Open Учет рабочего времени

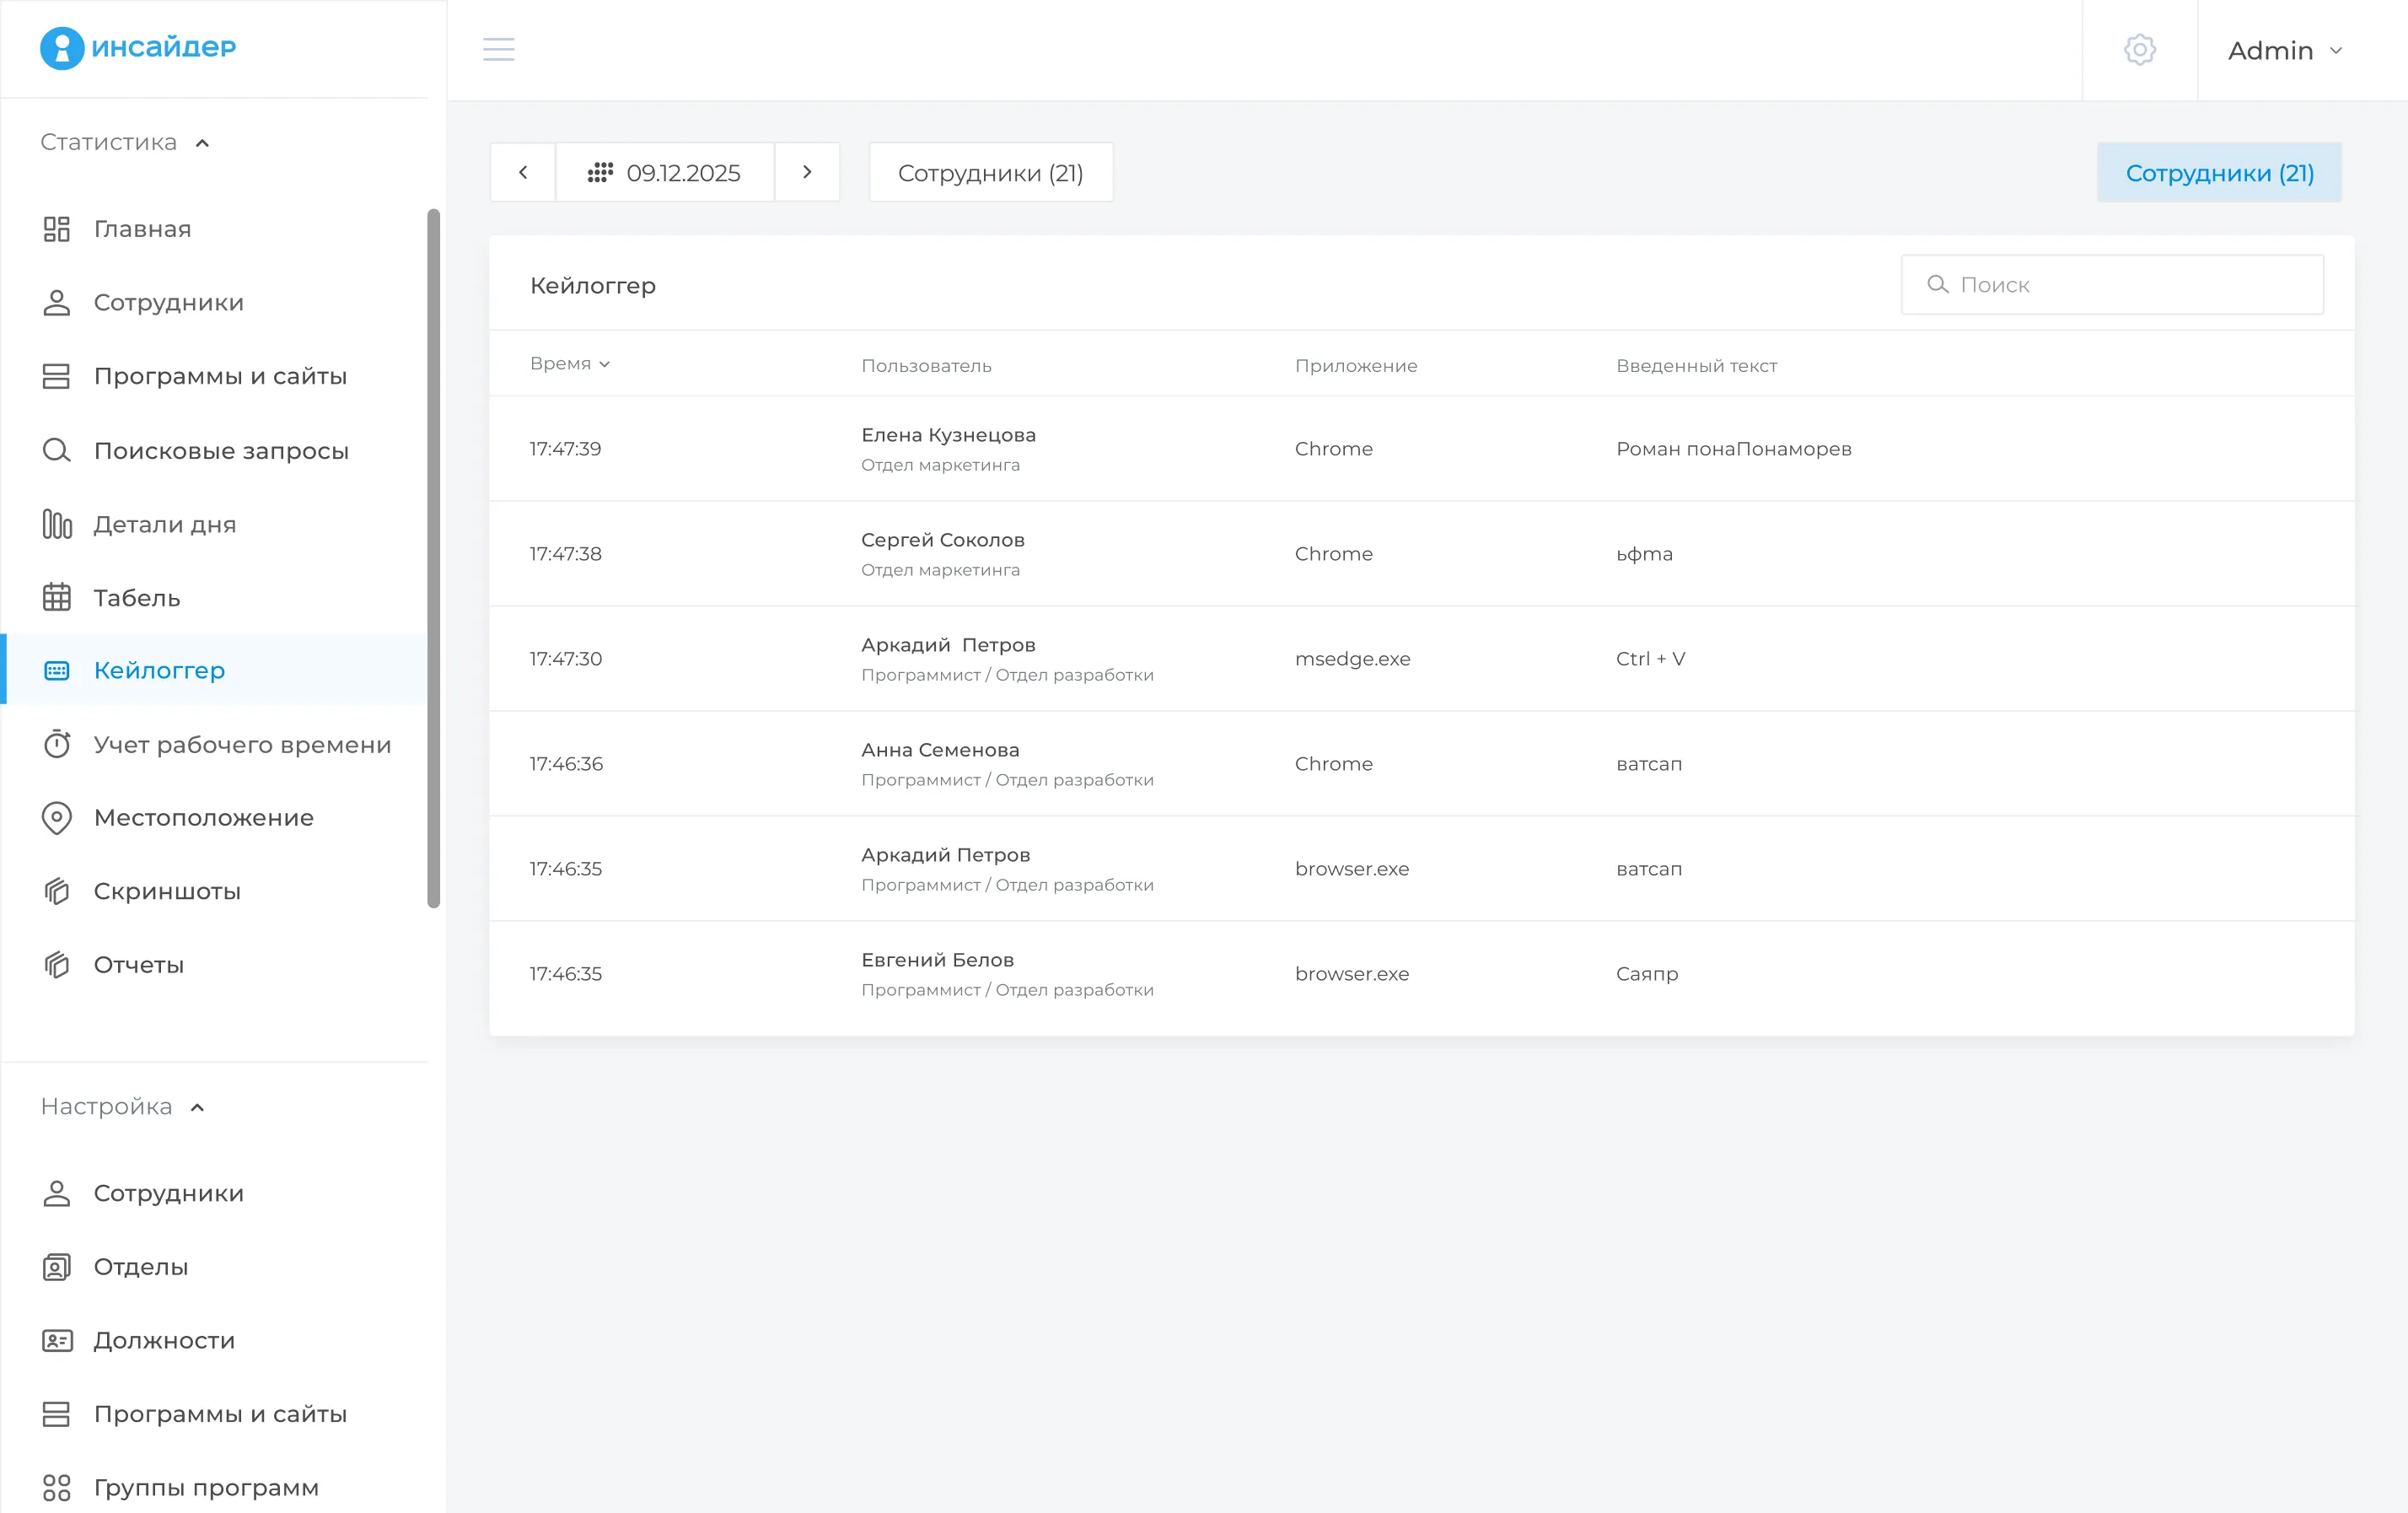pos(242,745)
